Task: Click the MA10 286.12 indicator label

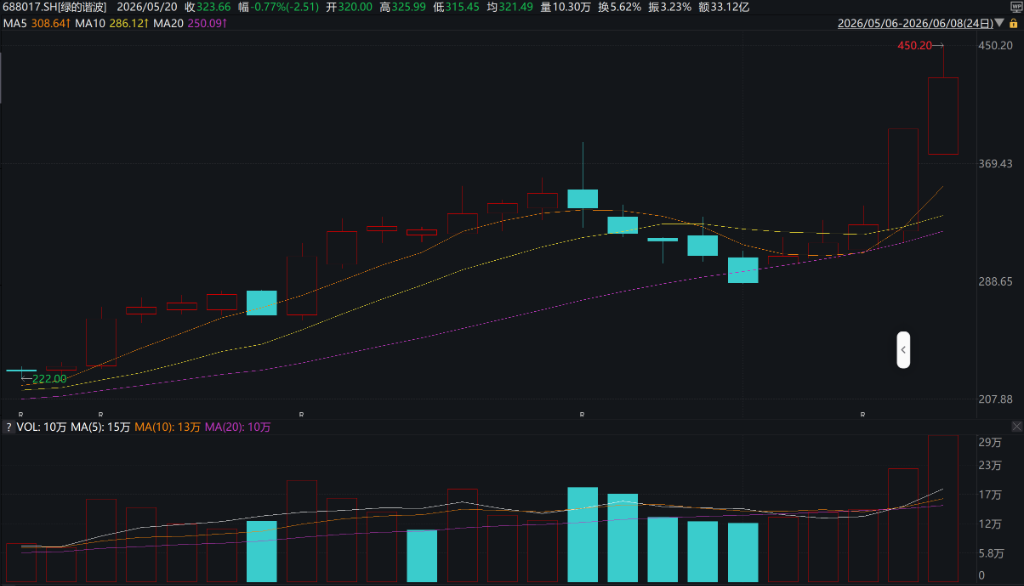Action: tap(112, 24)
